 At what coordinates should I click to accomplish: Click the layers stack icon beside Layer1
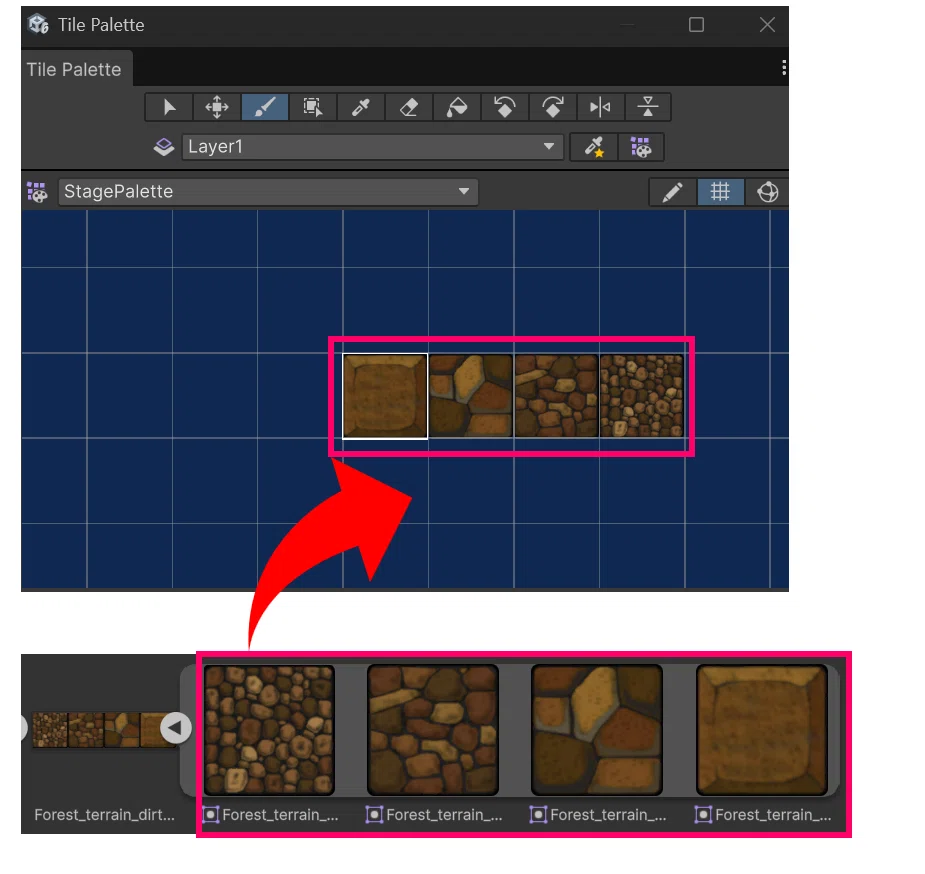(x=164, y=147)
